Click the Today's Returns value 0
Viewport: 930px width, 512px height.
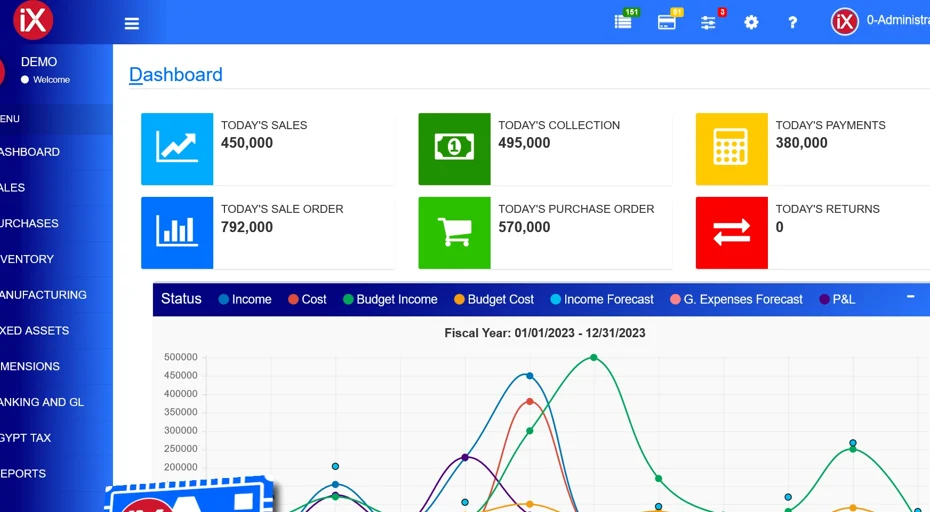coord(779,227)
